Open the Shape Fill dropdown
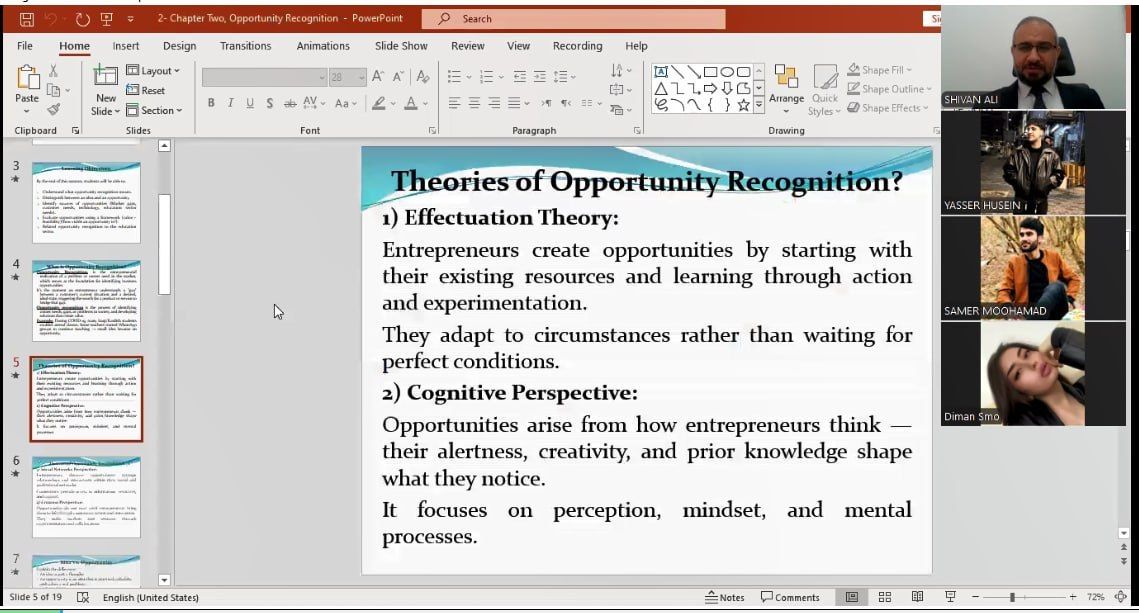This screenshot has width=1139, height=613. point(877,70)
